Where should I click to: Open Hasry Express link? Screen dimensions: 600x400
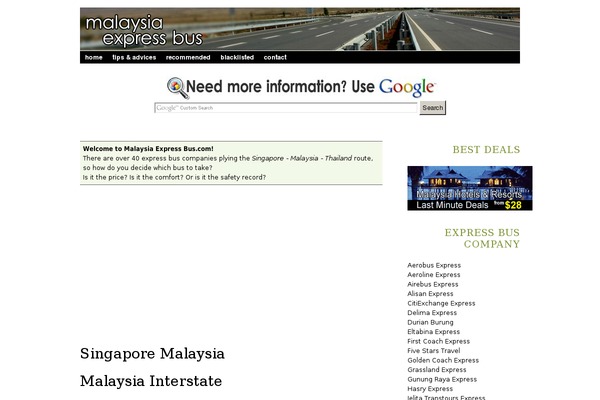430,389
